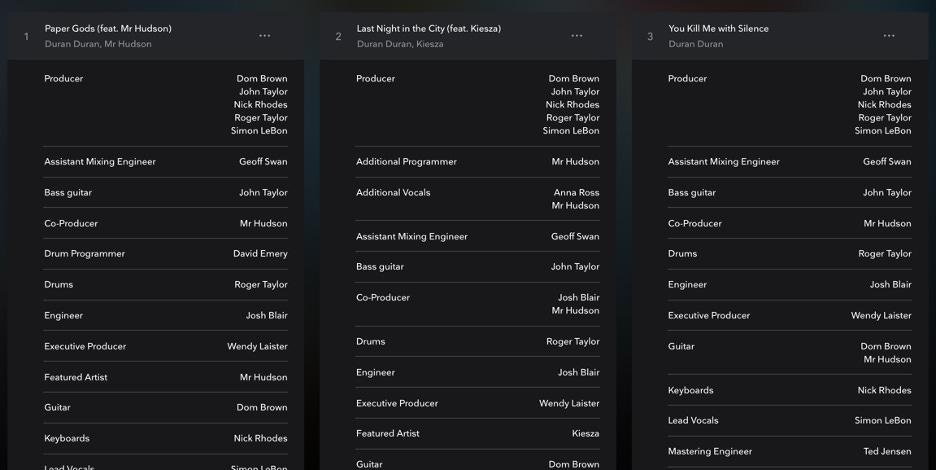936x470 pixels.
Task: Click Dom Brown under Producer in track 3
Action: pyautogui.click(x=885, y=78)
